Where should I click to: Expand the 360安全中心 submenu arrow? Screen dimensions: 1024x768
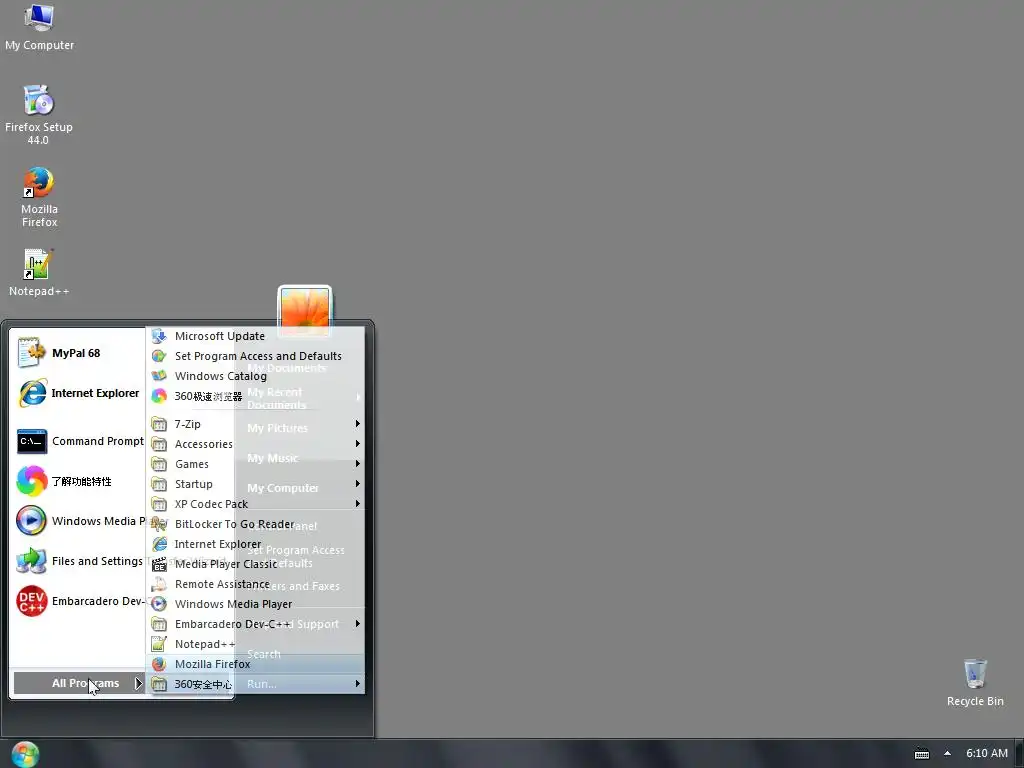pos(357,684)
